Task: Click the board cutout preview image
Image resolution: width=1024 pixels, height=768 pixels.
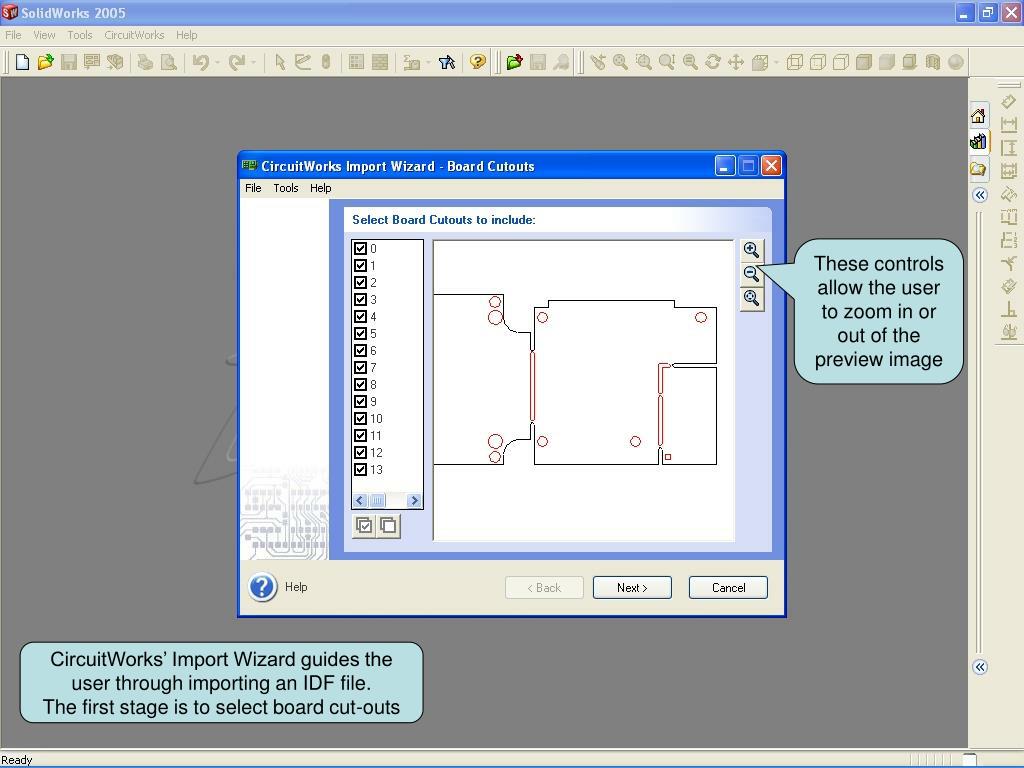Action: [584, 391]
